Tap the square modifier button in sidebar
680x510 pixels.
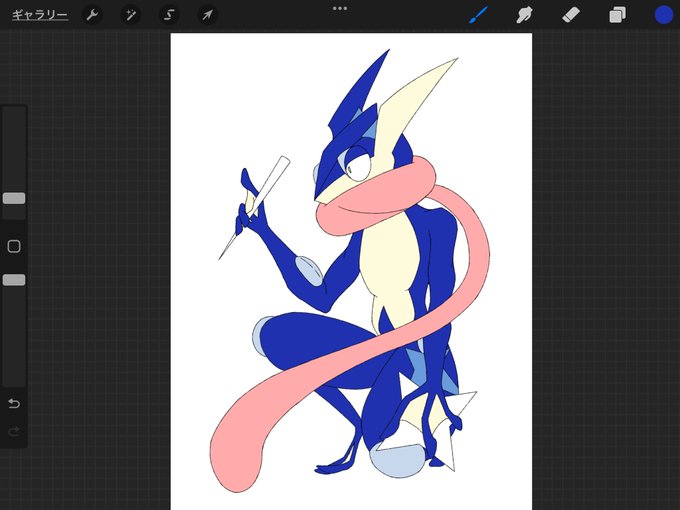14,246
